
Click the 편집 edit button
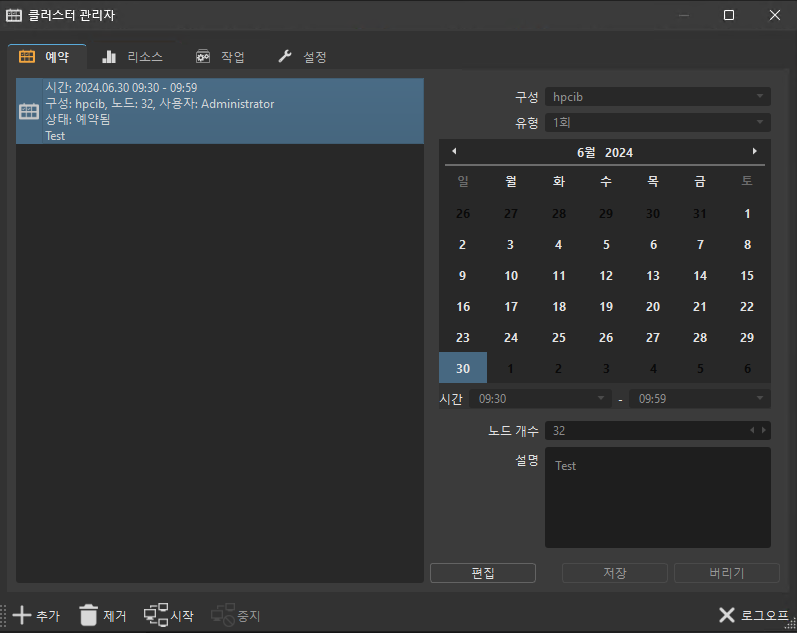tap(483, 573)
